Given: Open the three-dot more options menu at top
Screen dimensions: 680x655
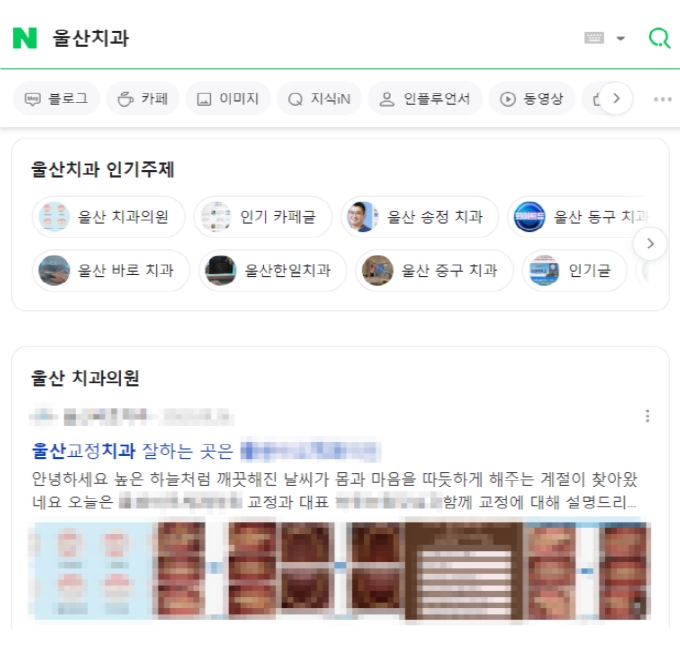Looking at the screenshot, I should coord(662,99).
